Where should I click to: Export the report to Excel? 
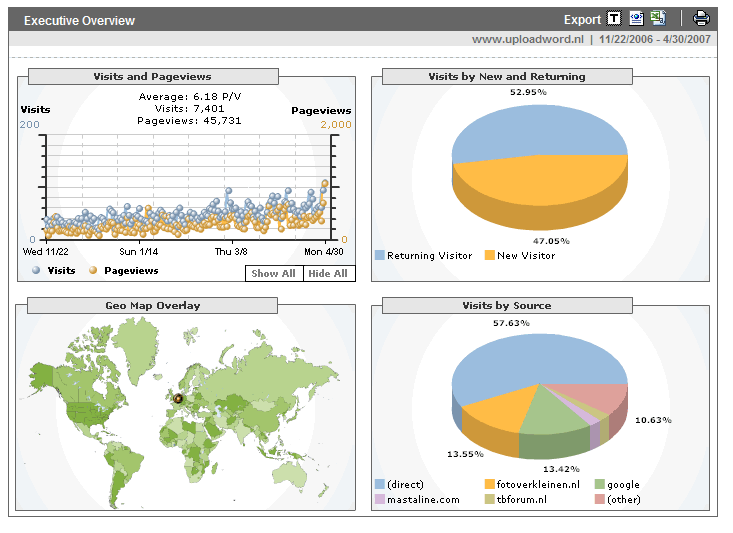pos(658,18)
